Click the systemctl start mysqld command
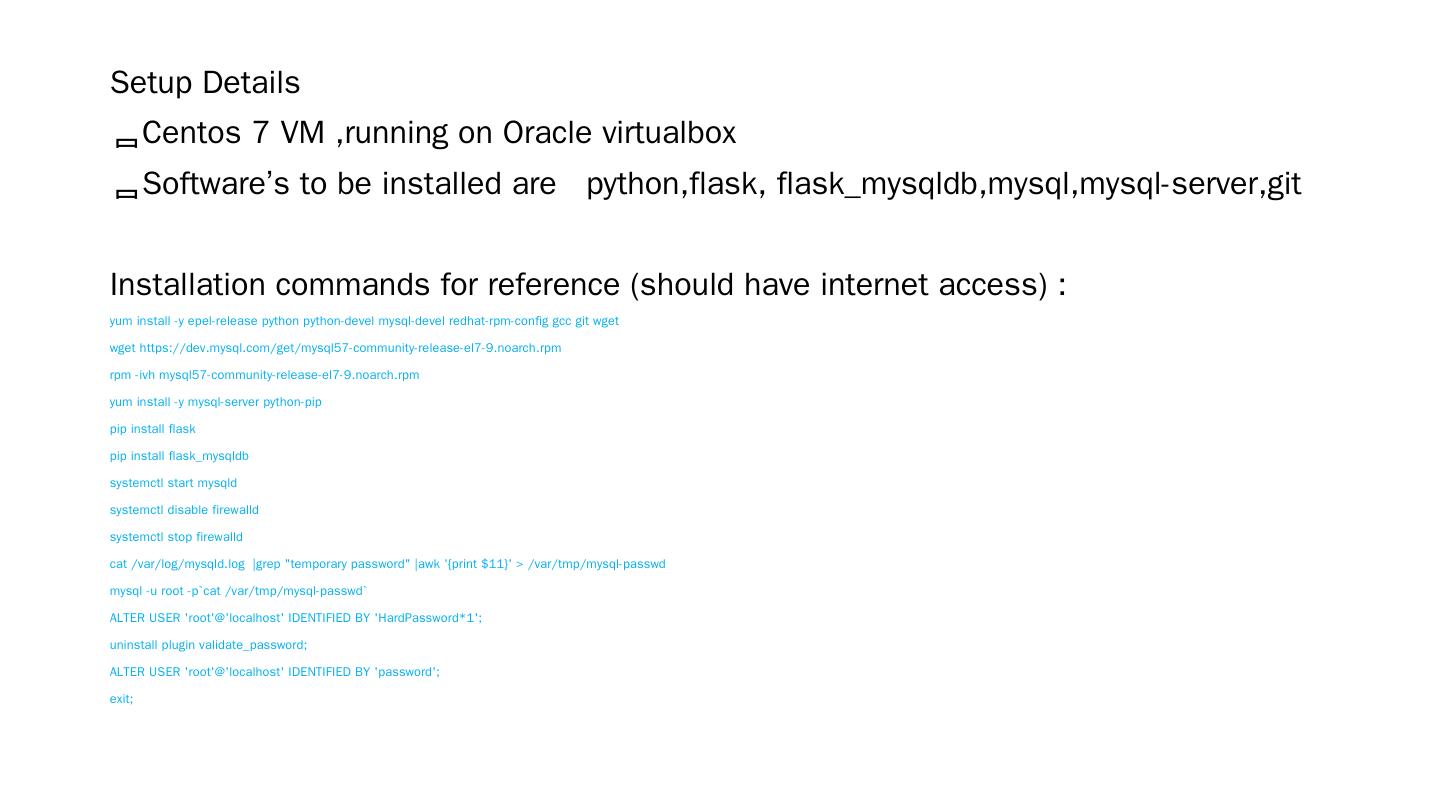Image resolution: width=1440 pixels, height=810 pixels. click(173, 483)
